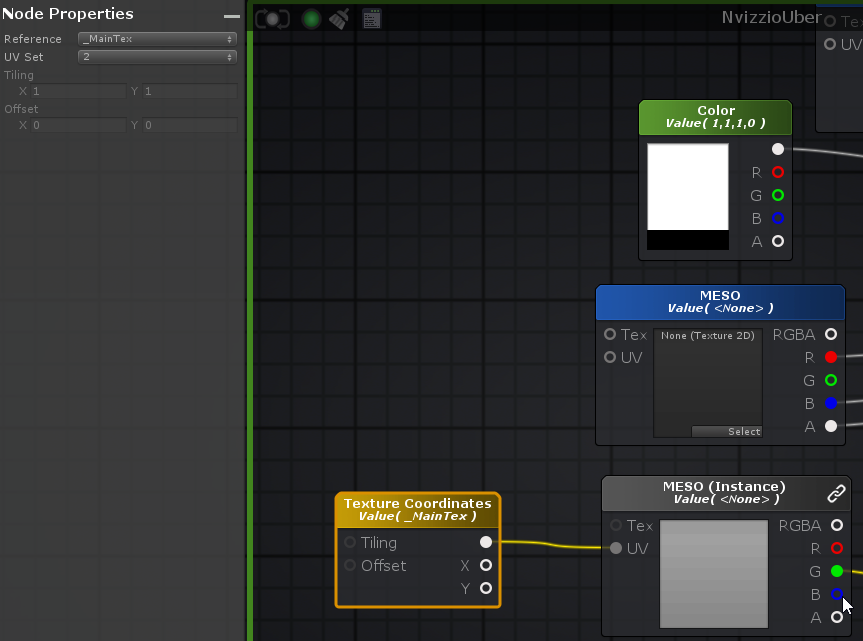
Task: Open the generated shader code viewer
Action: pyautogui.click(x=371, y=17)
